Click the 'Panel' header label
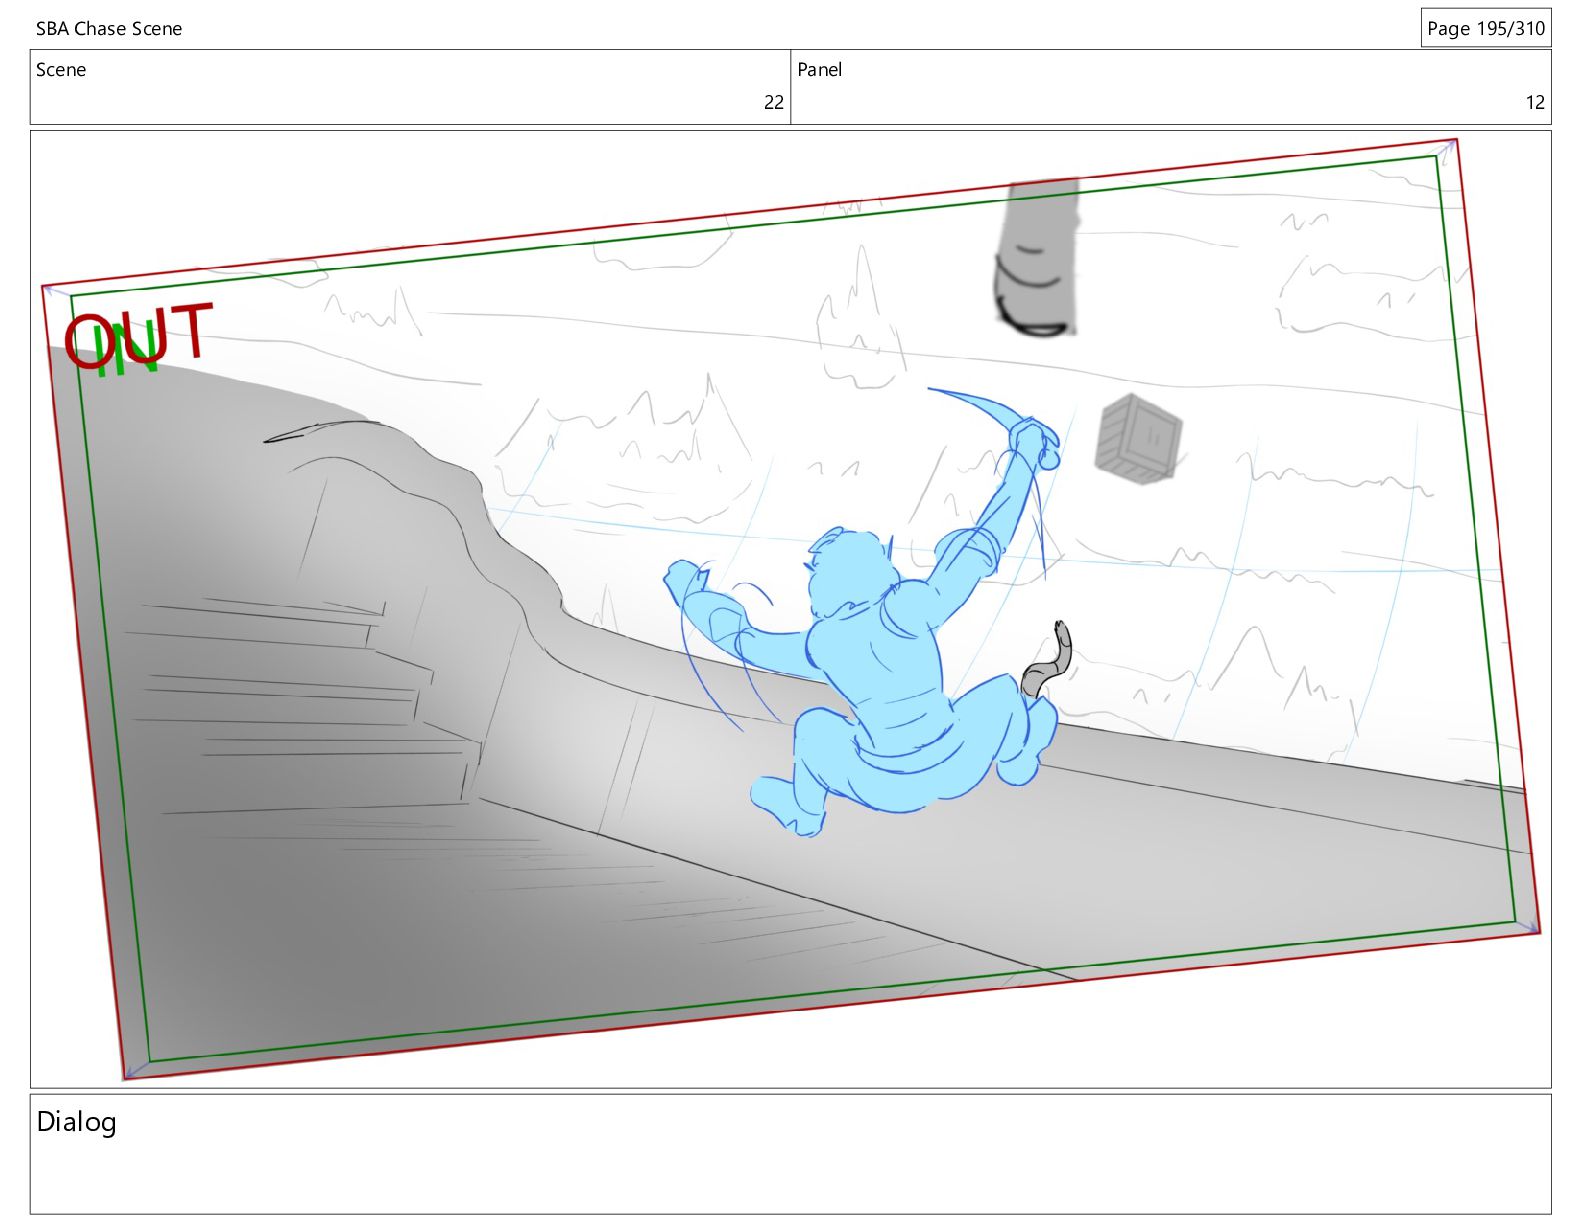 [x=819, y=70]
